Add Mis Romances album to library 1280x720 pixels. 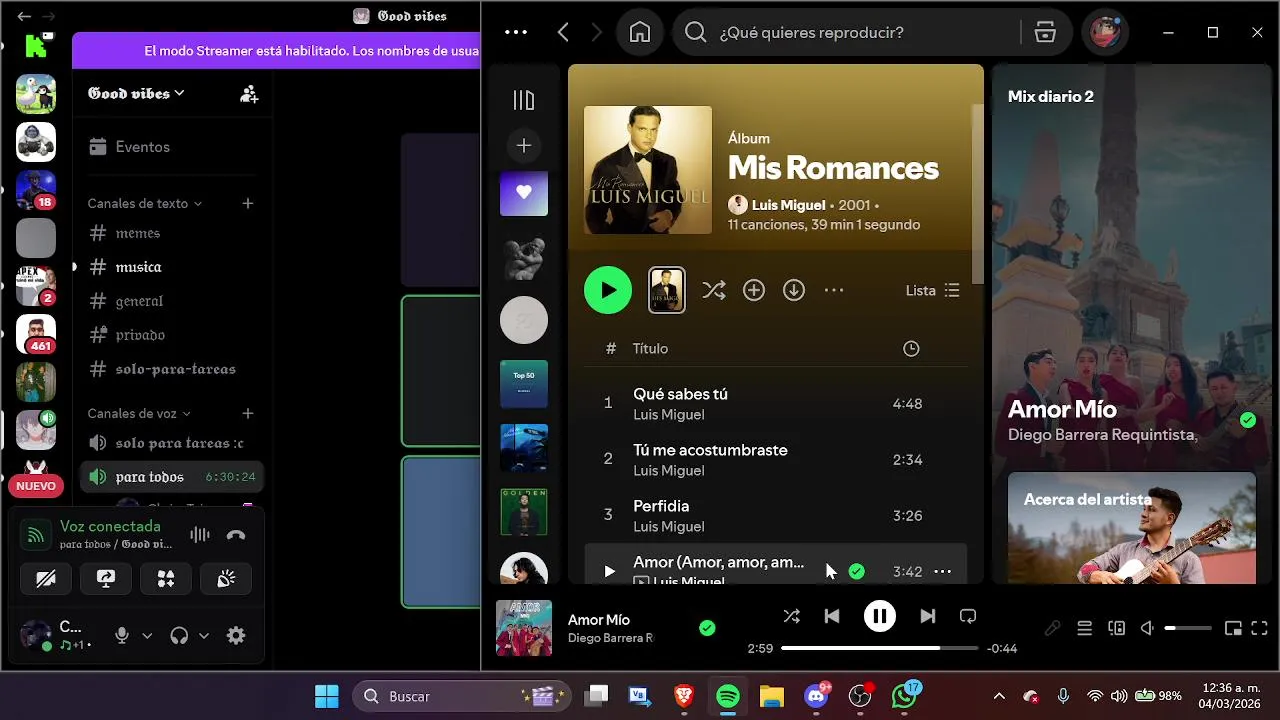[x=754, y=290]
